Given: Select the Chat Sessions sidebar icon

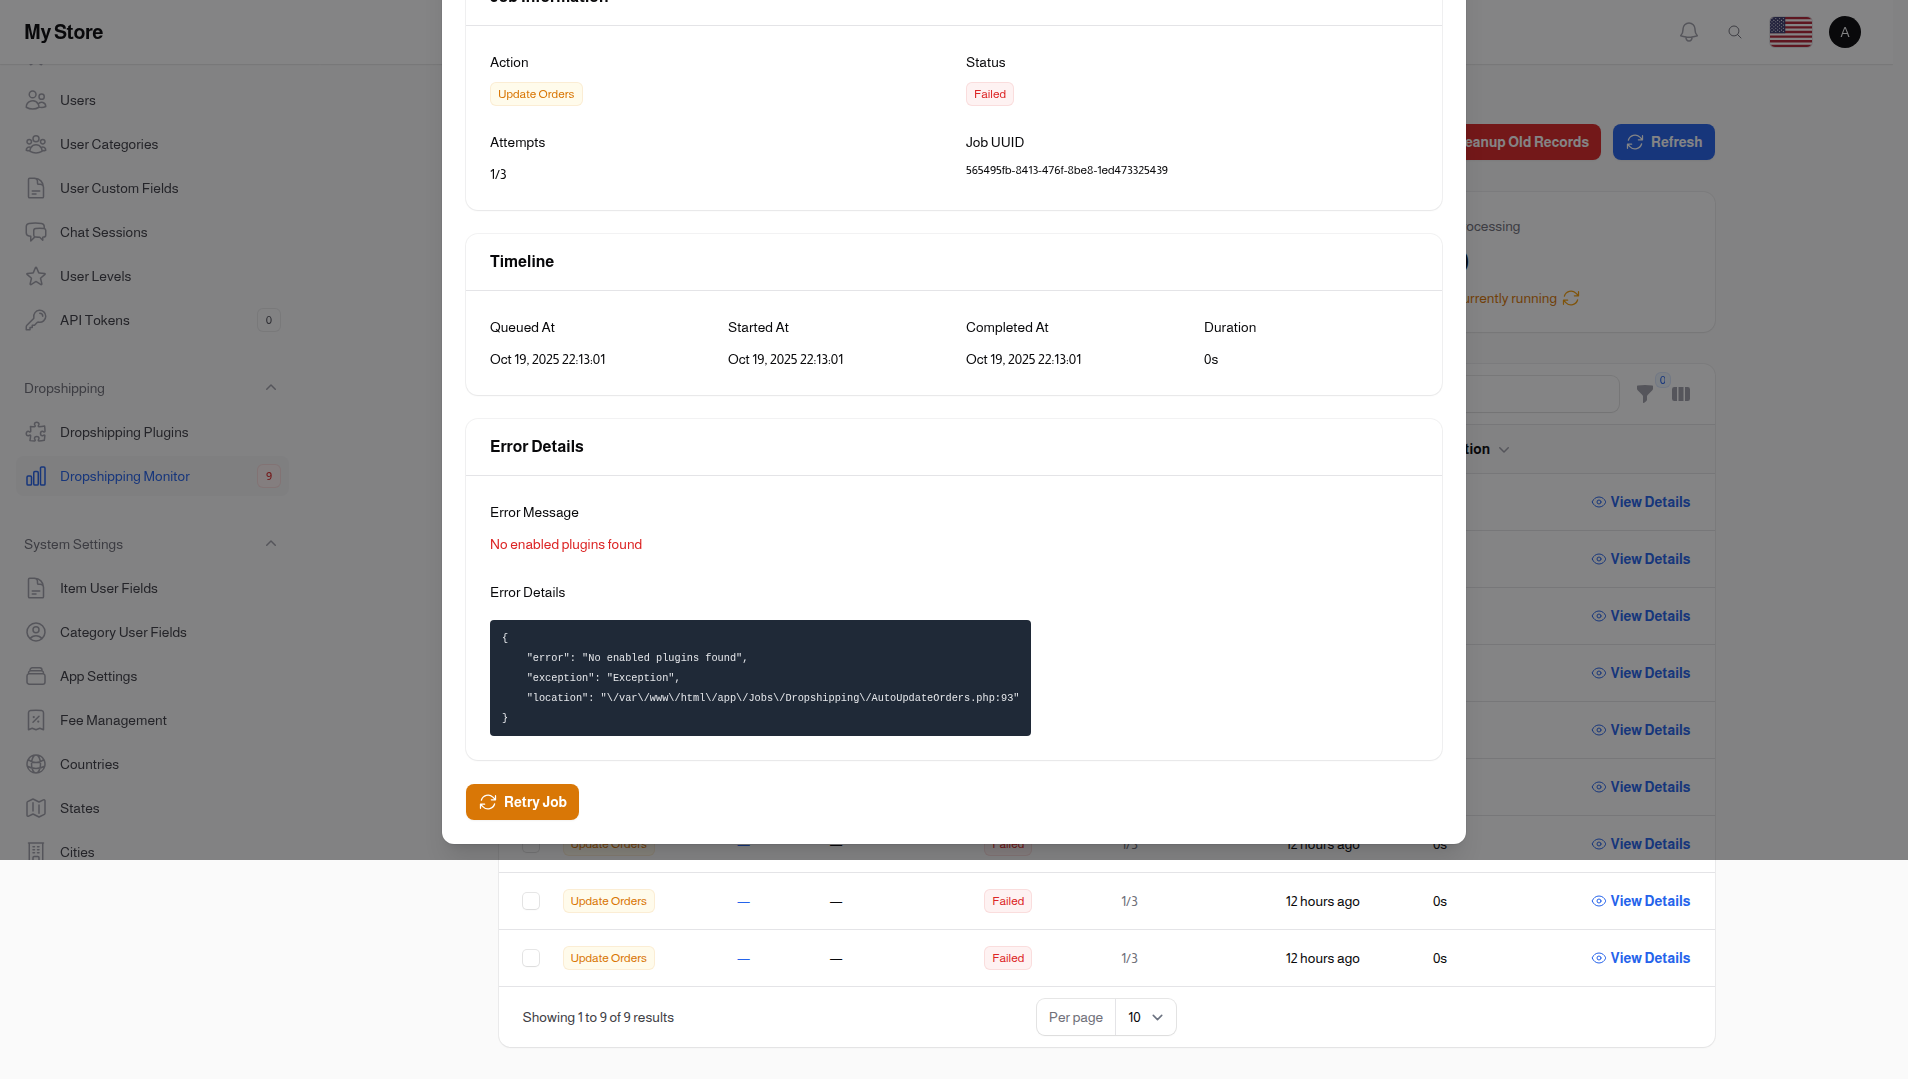Looking at the screenshot, I should coord(36,232).
